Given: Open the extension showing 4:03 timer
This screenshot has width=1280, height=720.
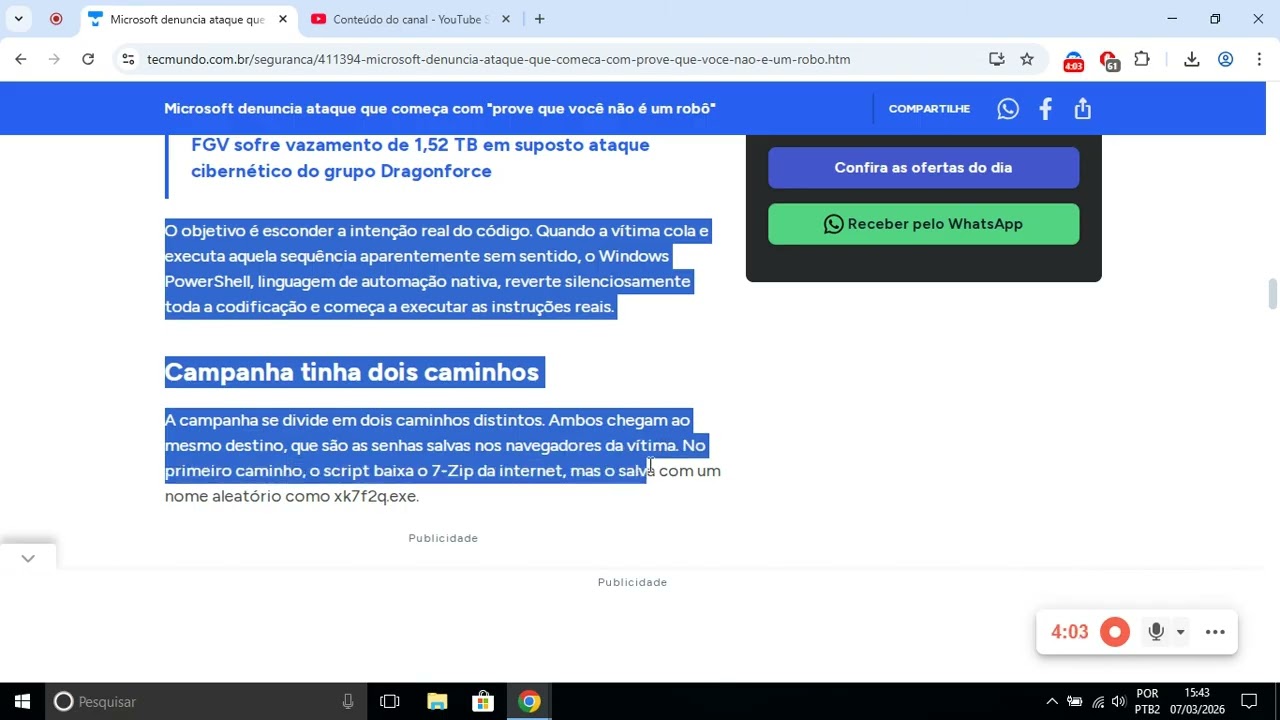Looking at the screenshot, I should (x=1073, y=61).
